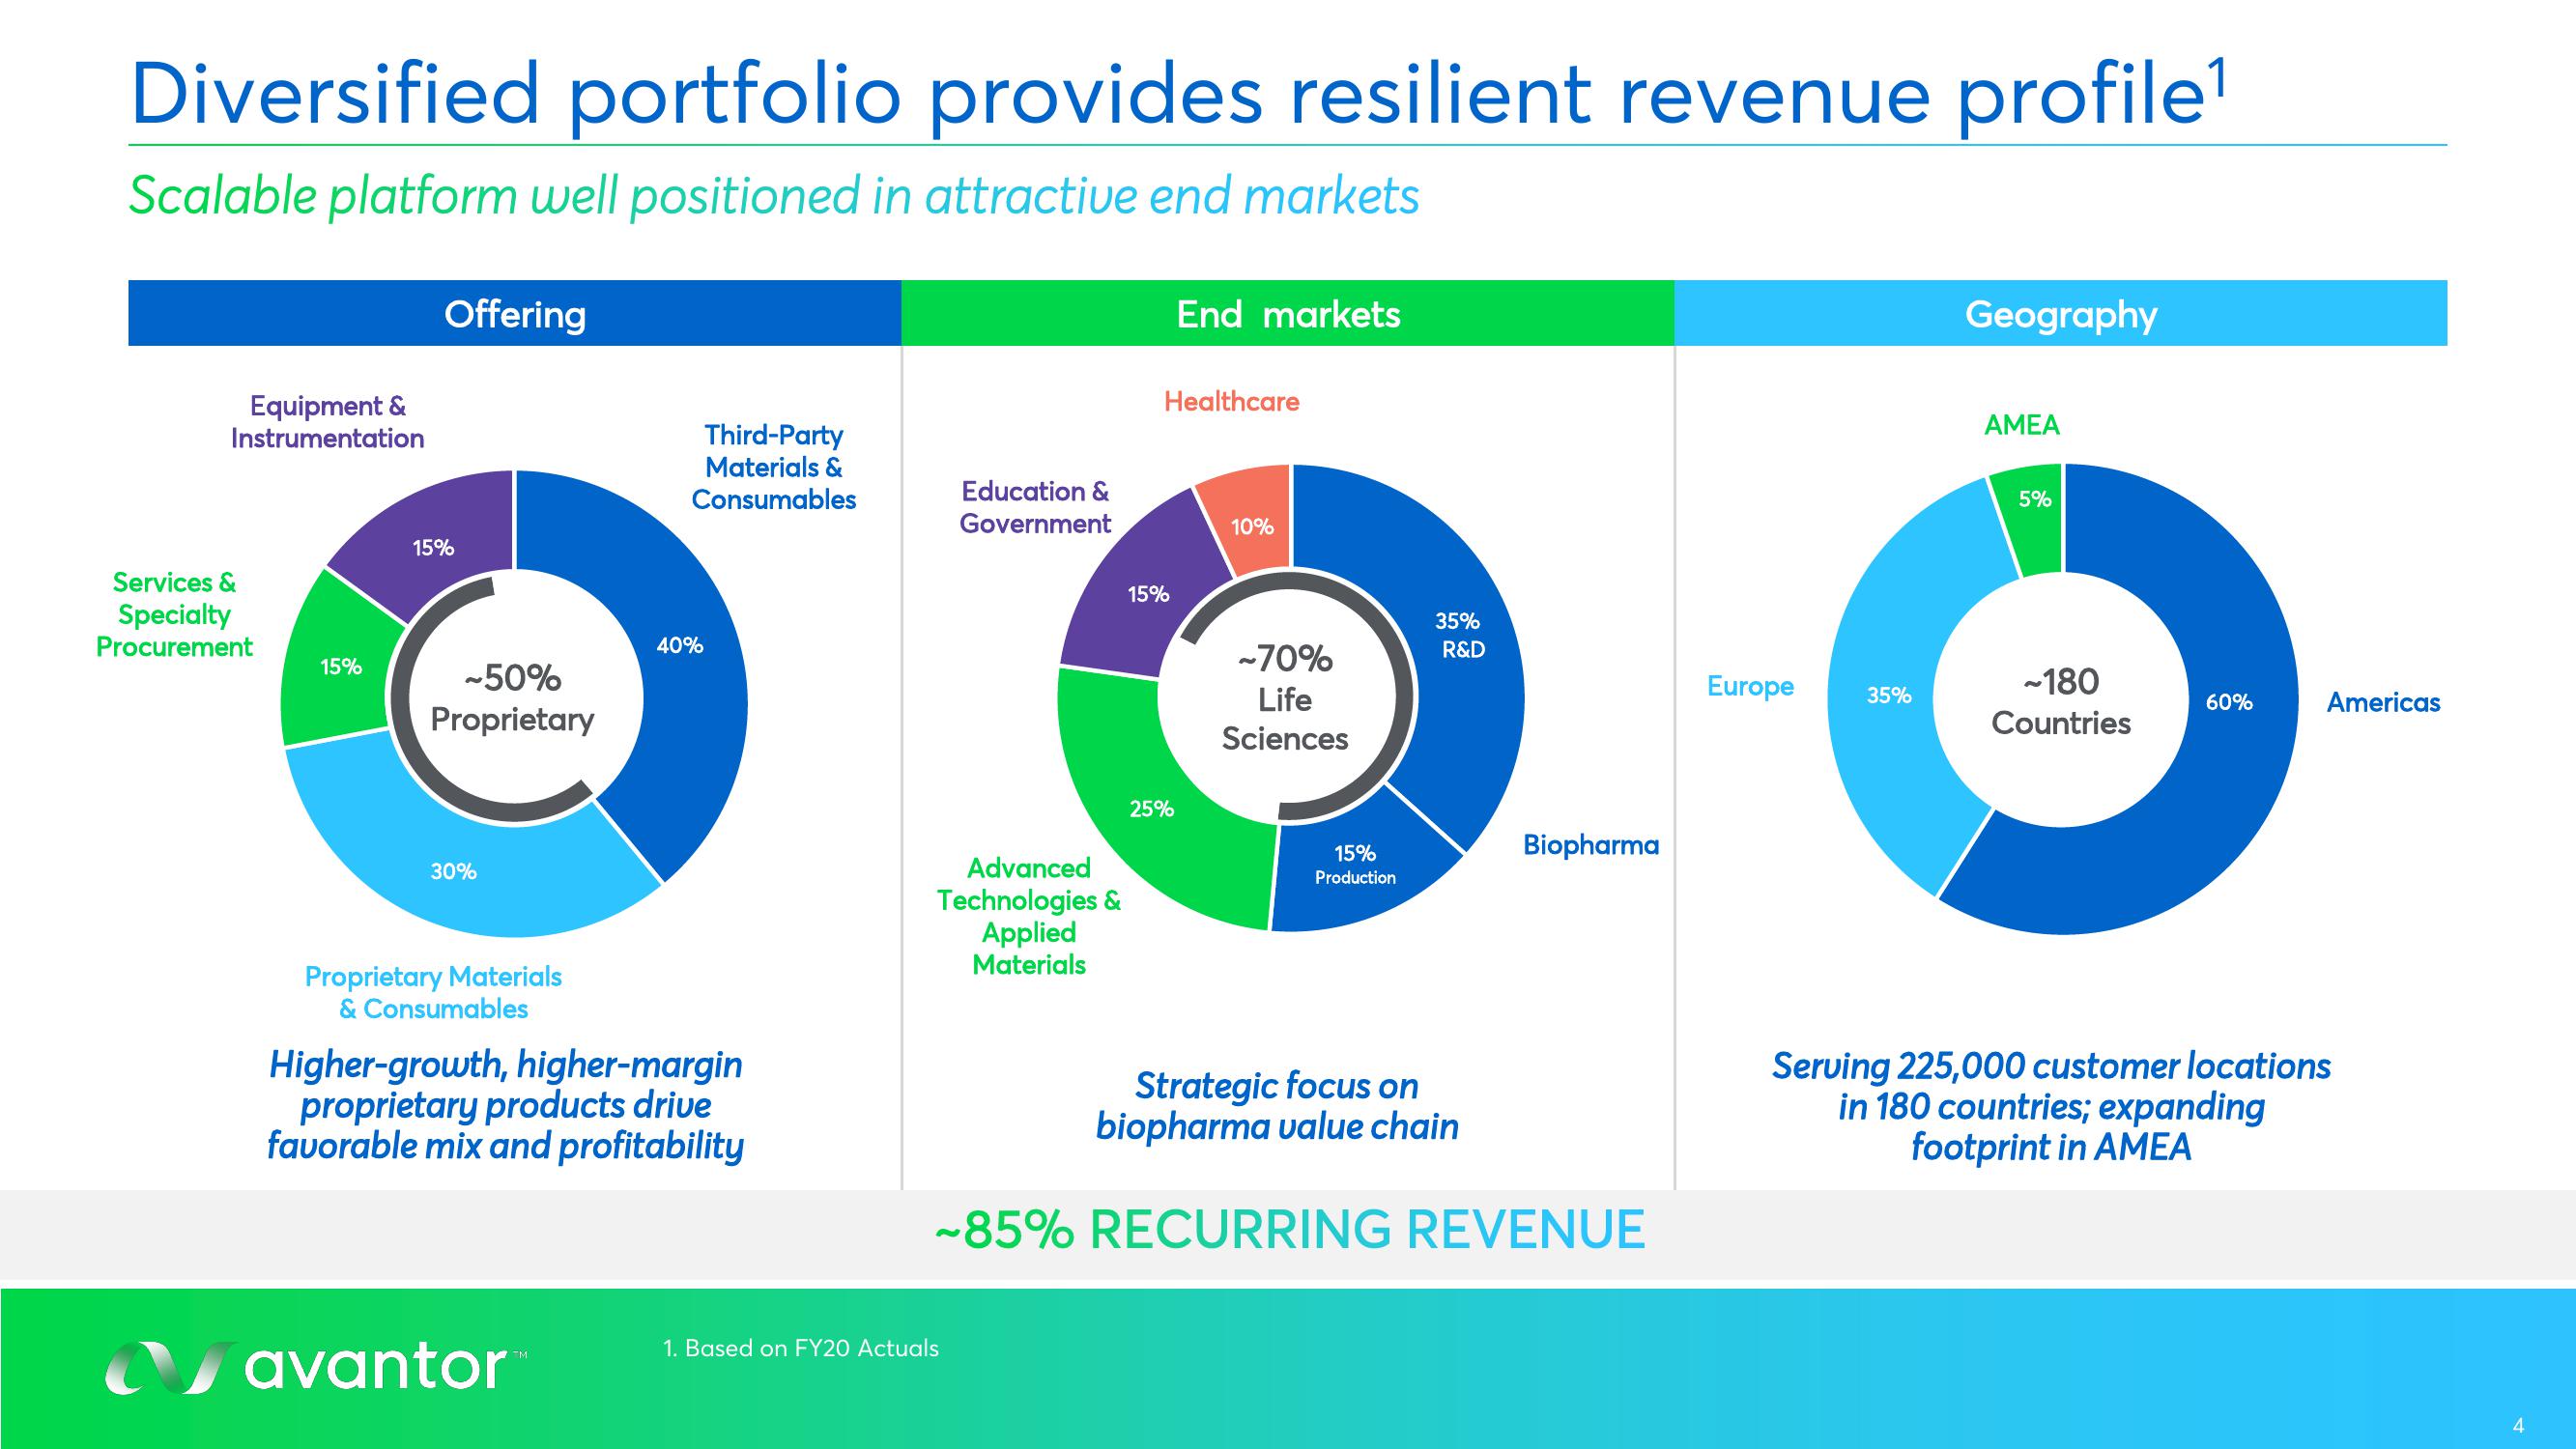Click the 60% Americas slice in Geography chart

2230,702
